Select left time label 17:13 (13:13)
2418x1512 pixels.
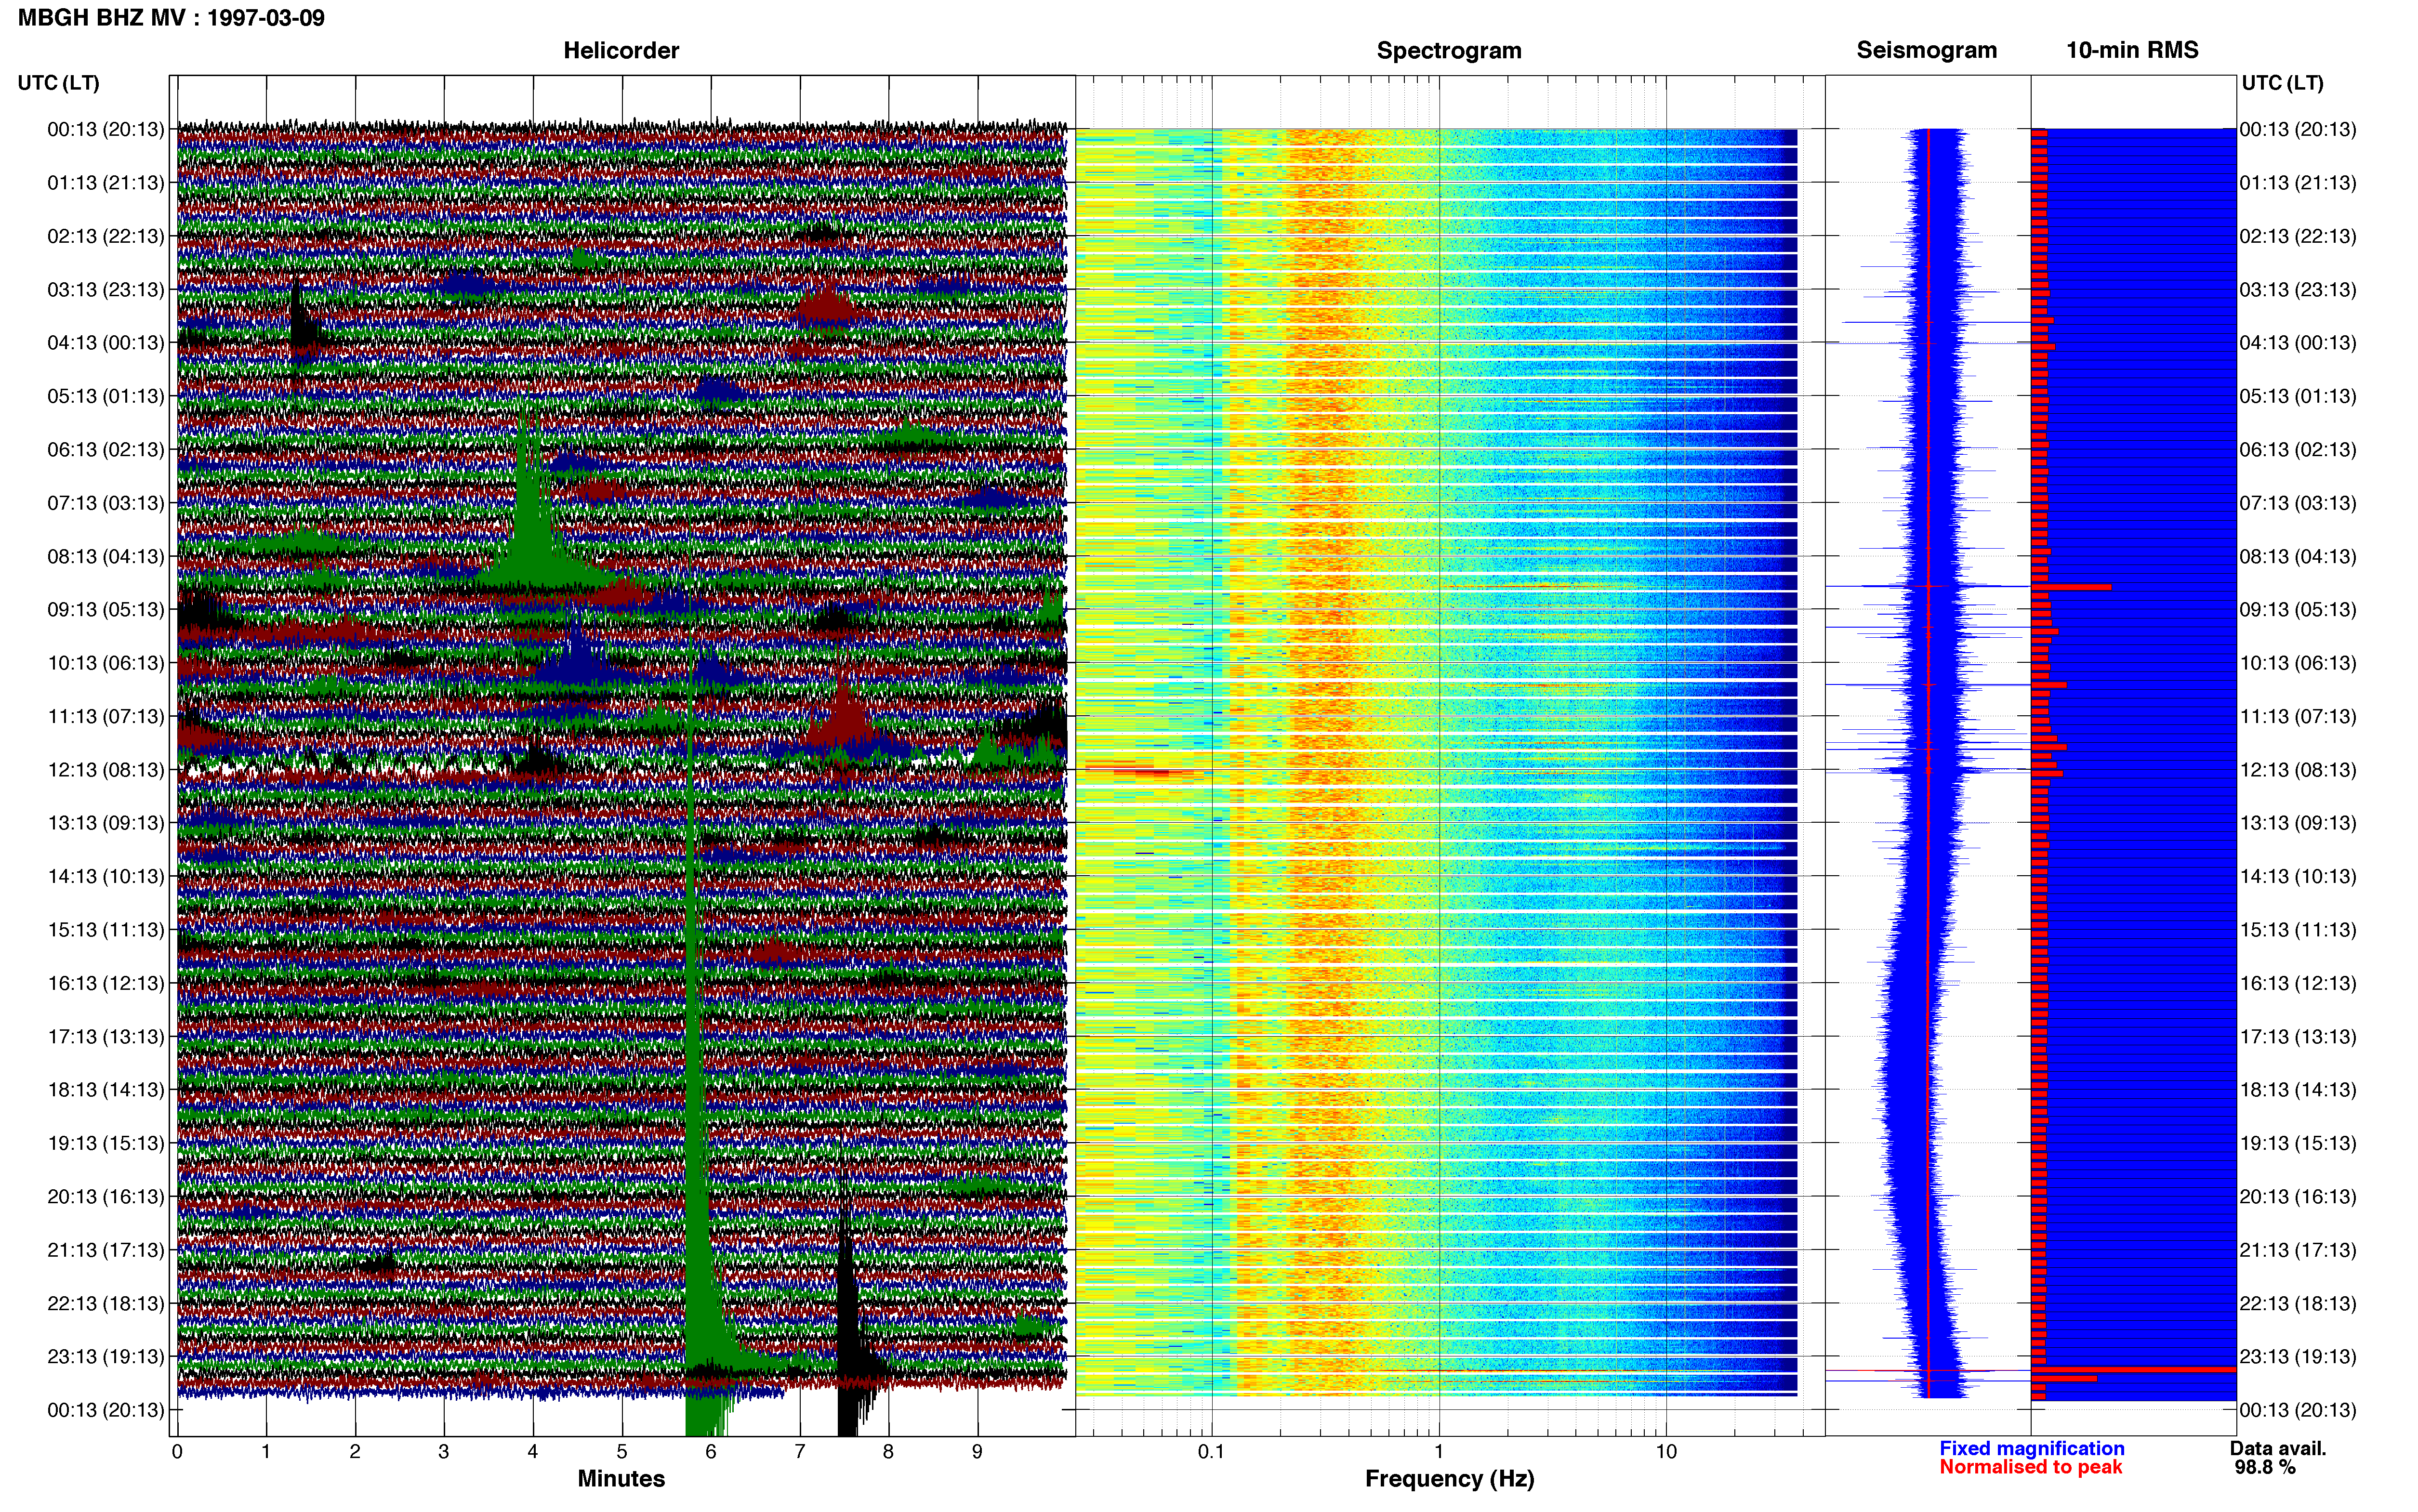pyautogui.click(x=105, y=1036)
